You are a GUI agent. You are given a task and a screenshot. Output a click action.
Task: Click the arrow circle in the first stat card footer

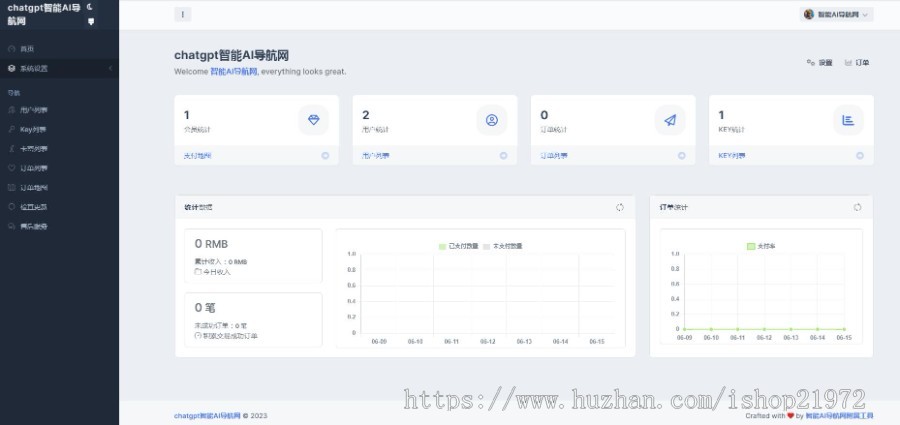tap(325, 156)
